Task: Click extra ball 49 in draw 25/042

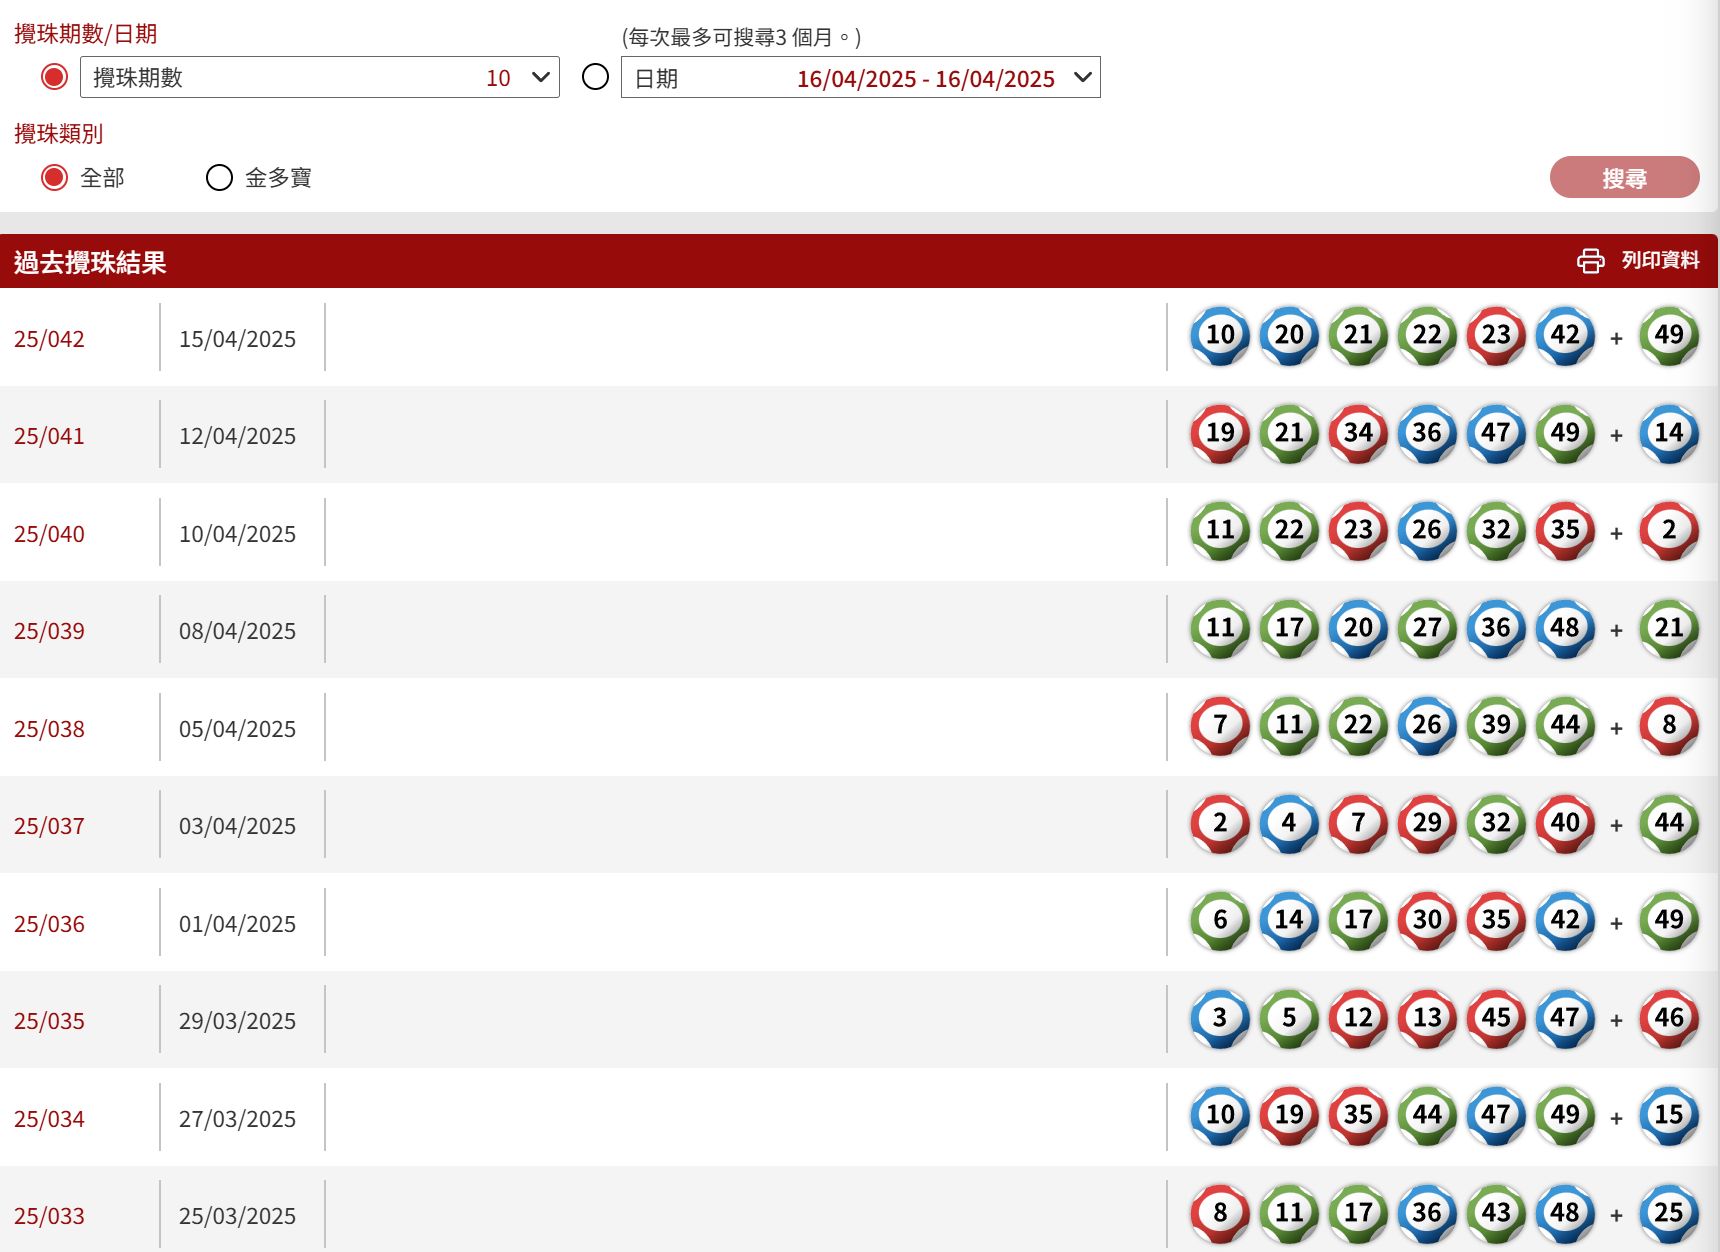Action: [1668, 335]
